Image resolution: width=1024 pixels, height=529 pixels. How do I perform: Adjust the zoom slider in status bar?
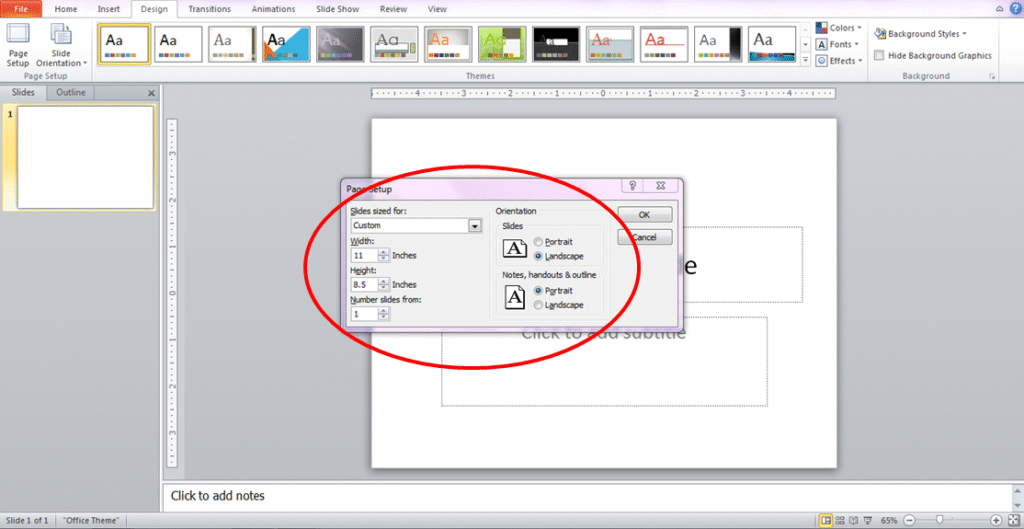939,520
